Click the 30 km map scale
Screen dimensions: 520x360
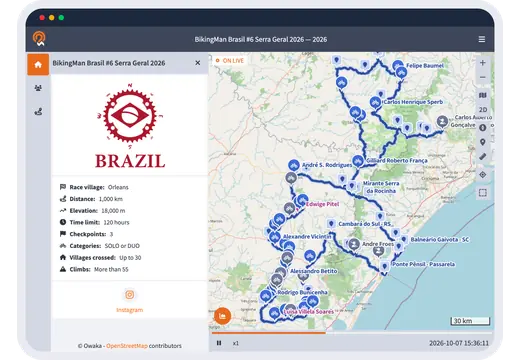coord(470,321)
